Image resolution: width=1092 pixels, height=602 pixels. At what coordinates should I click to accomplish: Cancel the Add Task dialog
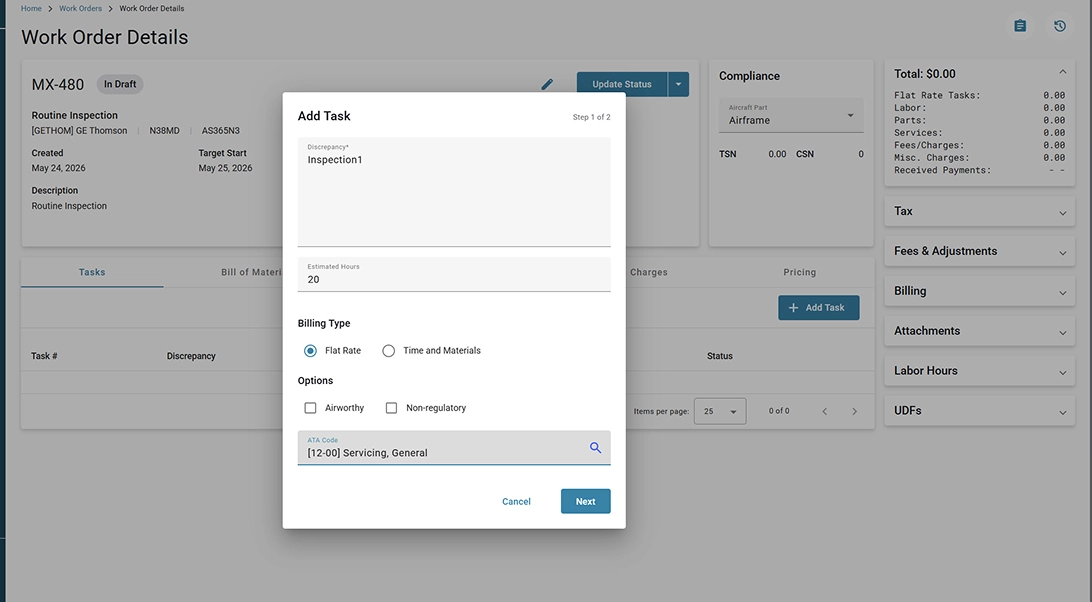click(516, 502)
